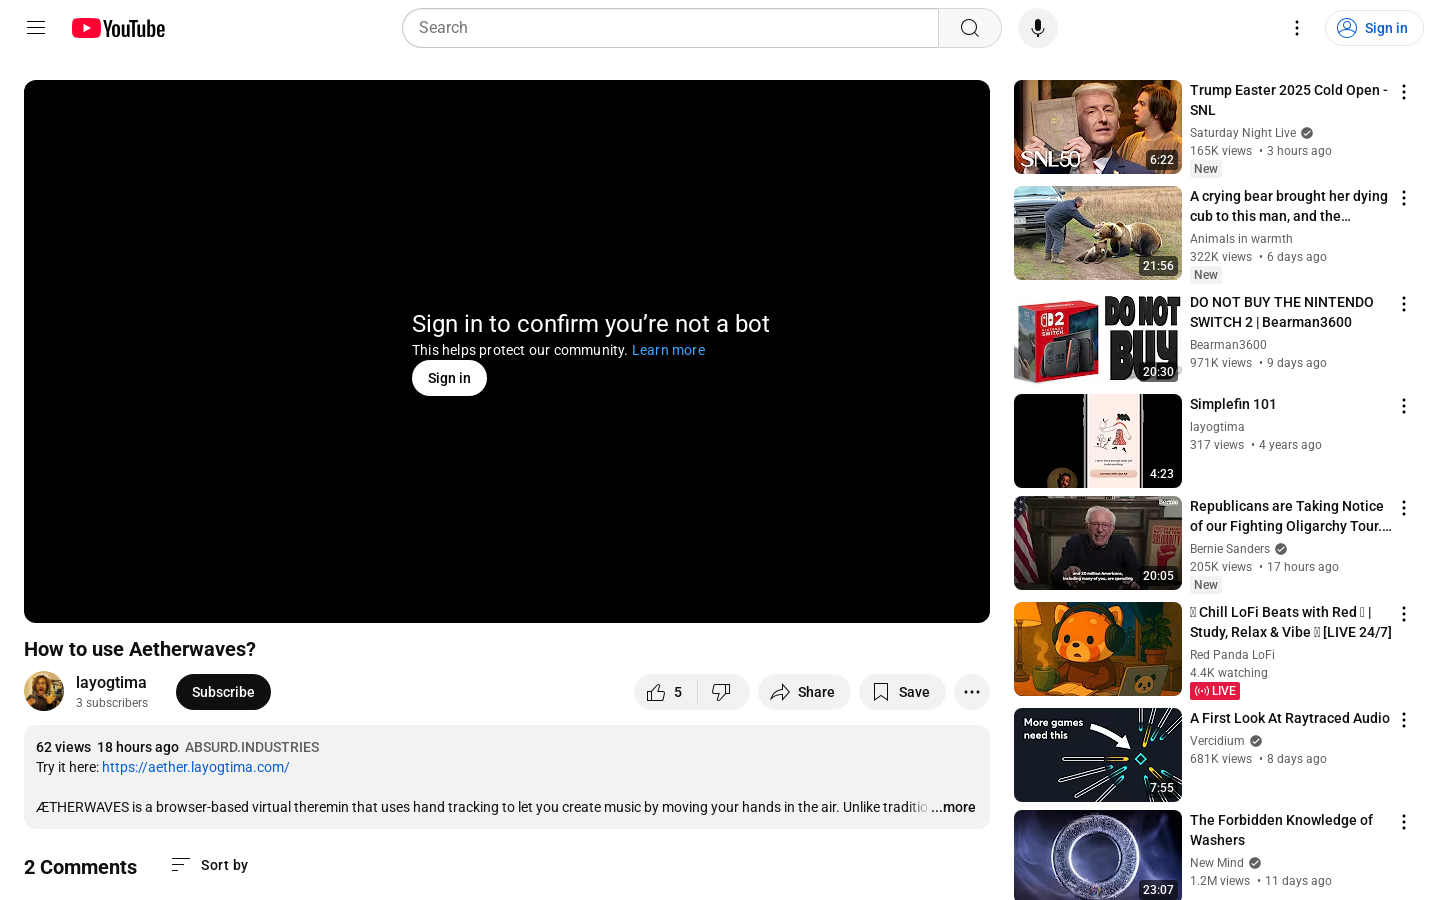Click the LIVE badge on LoFi stream
This screenshot has width=1440, height=900.
coord(1215,691)
